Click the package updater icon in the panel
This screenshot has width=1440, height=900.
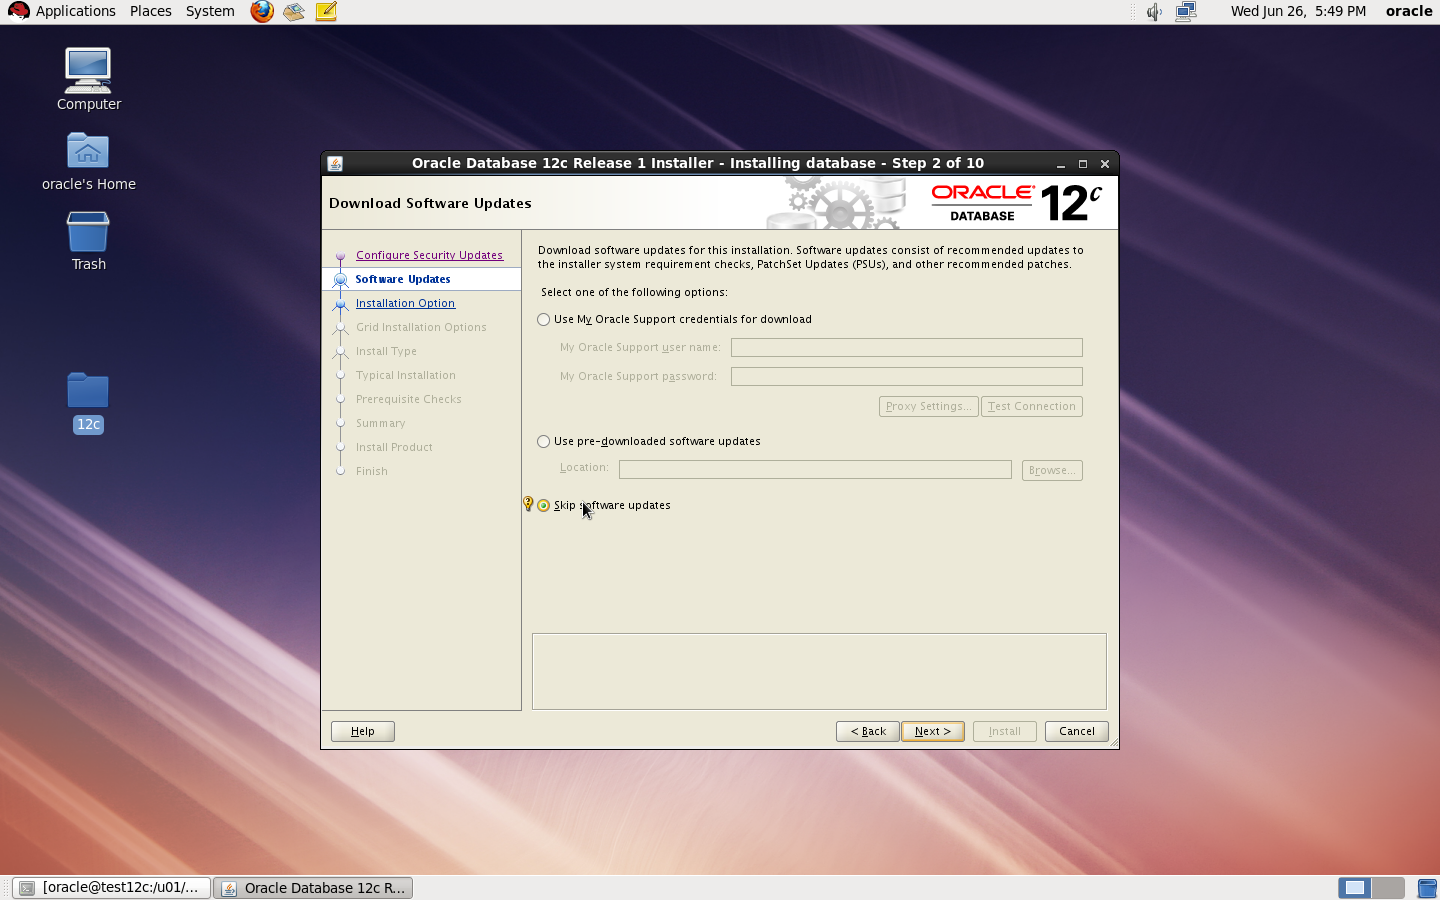293,11
